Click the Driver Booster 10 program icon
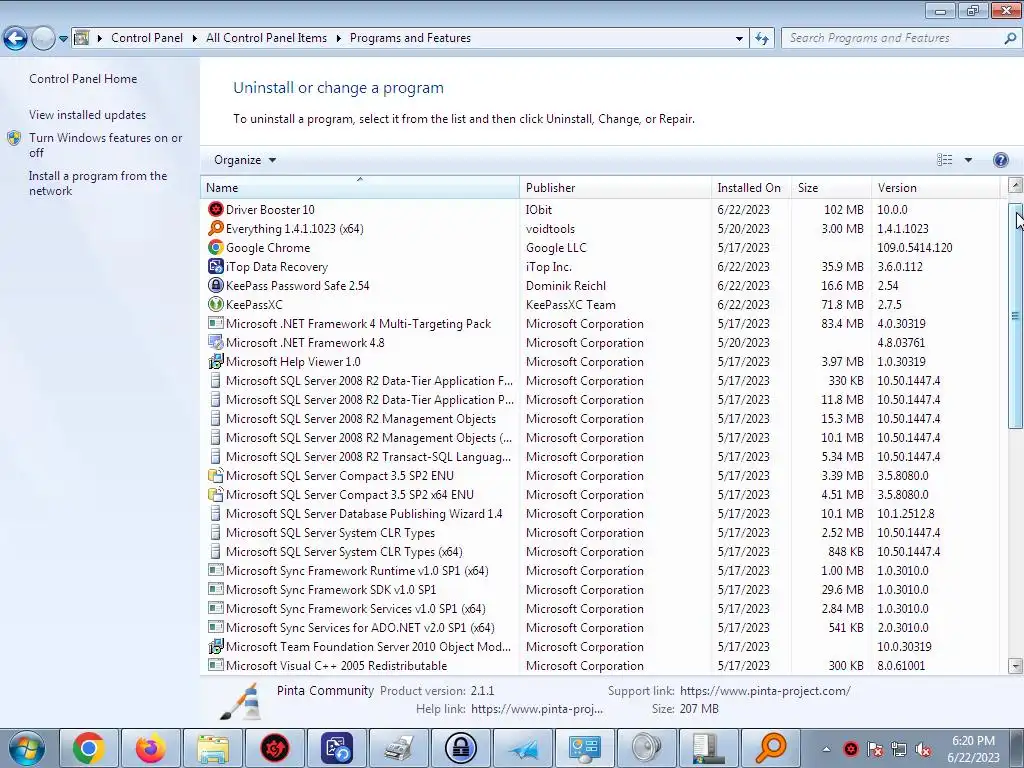Image resolution: width=1024 pixels, height=768 pixels. click(x=216, y=210)
